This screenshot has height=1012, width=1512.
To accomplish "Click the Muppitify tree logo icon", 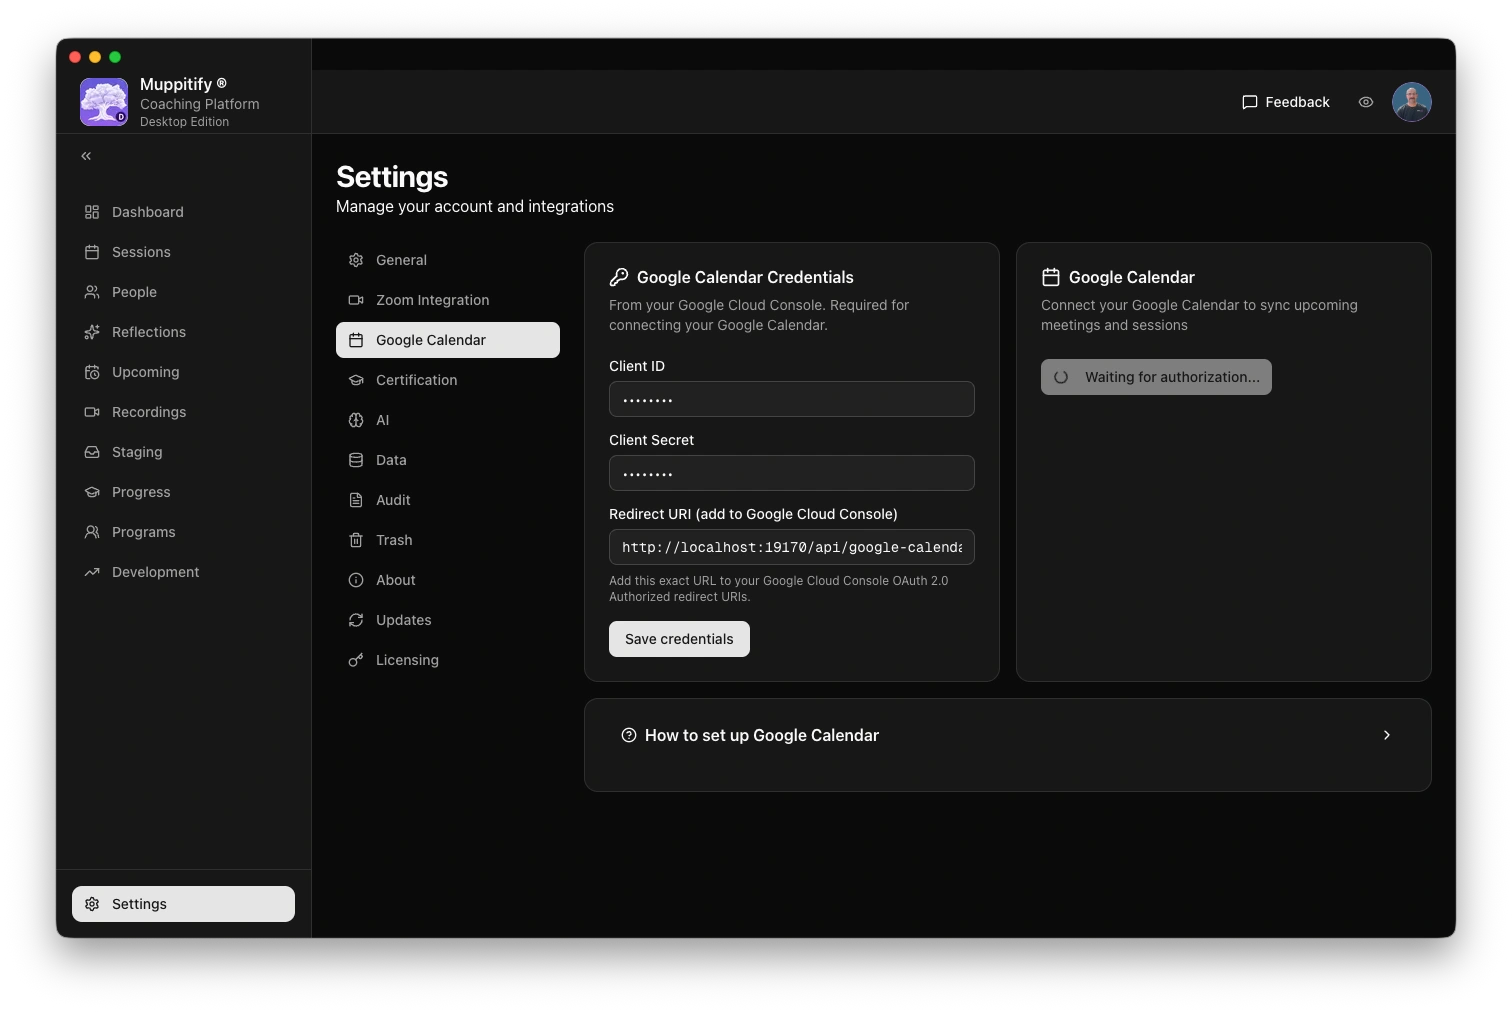I will tap(104, 102).
